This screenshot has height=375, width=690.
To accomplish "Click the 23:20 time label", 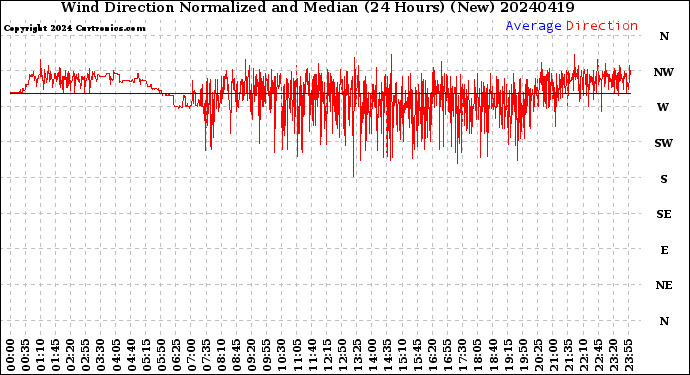I will (x=613, y=355).
